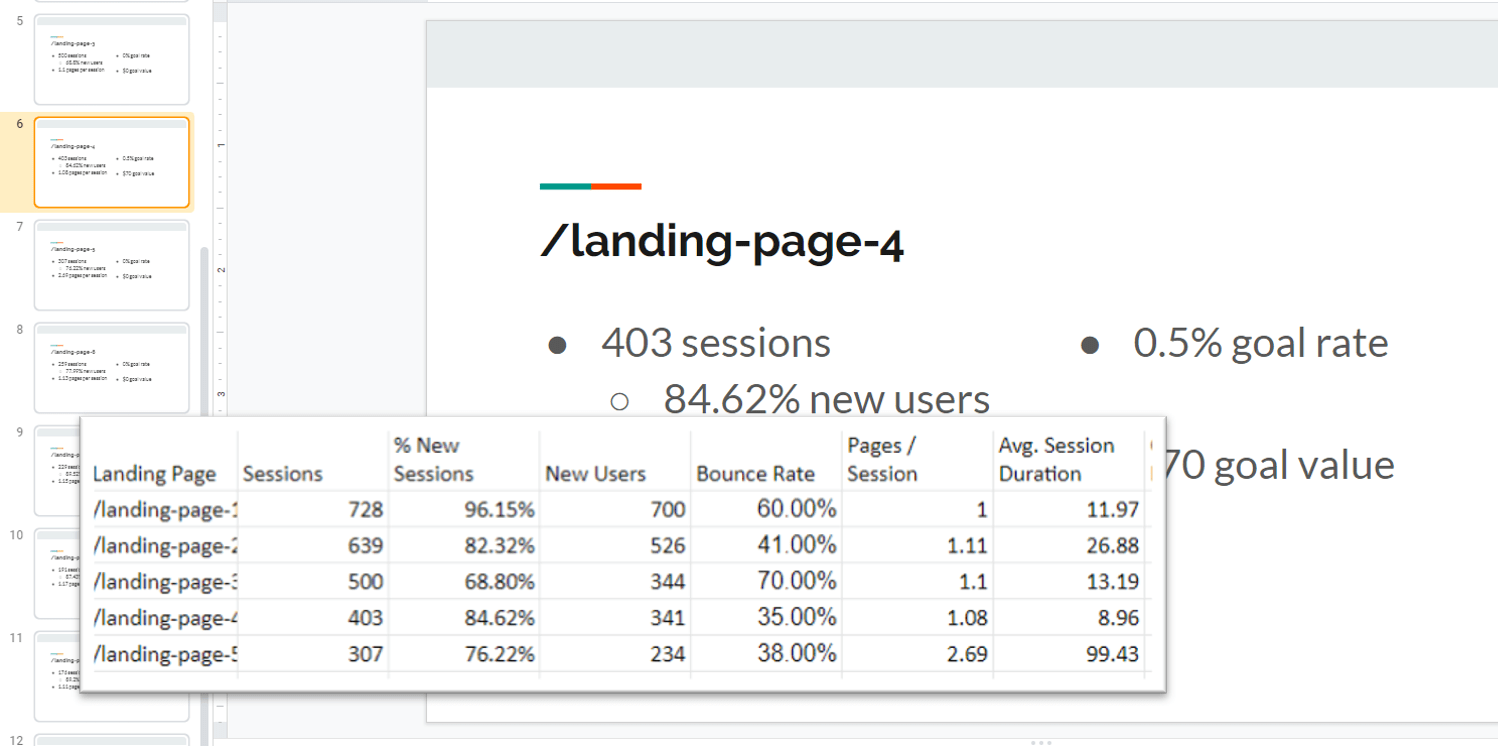Click the Landing Page column header
This screenshot has height=746, width=1498.
tap(154, 473)
